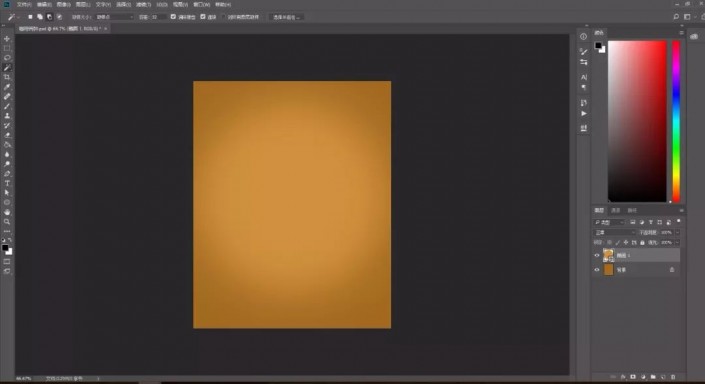Image resolution: width=705 pixels, height=384 pixels.
Task: Select the Blur tool
Action: point(7,154)
